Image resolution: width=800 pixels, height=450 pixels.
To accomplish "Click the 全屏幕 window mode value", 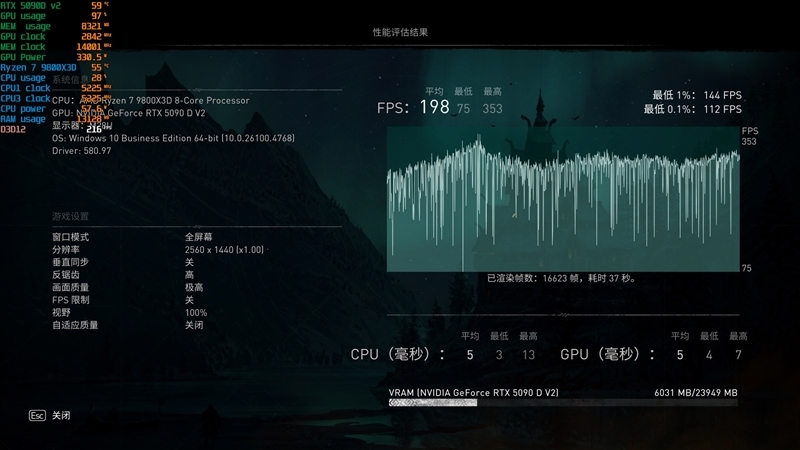I will 198,237.
